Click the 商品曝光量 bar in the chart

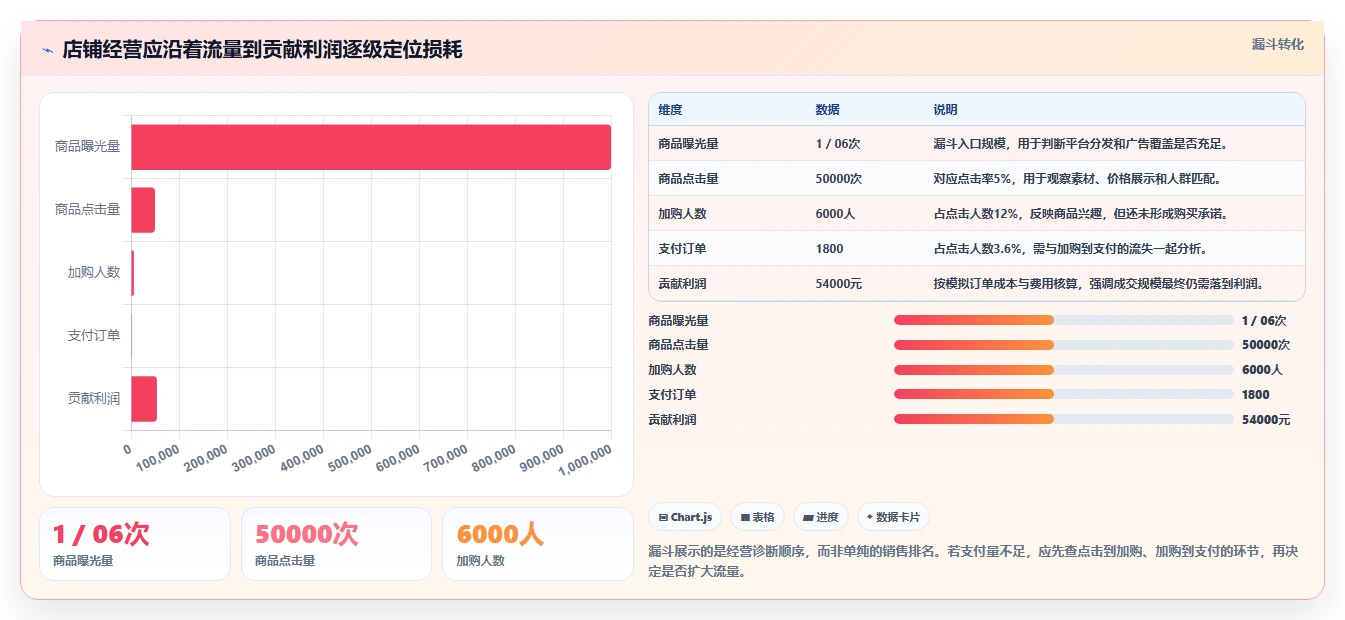click(371, 147)
